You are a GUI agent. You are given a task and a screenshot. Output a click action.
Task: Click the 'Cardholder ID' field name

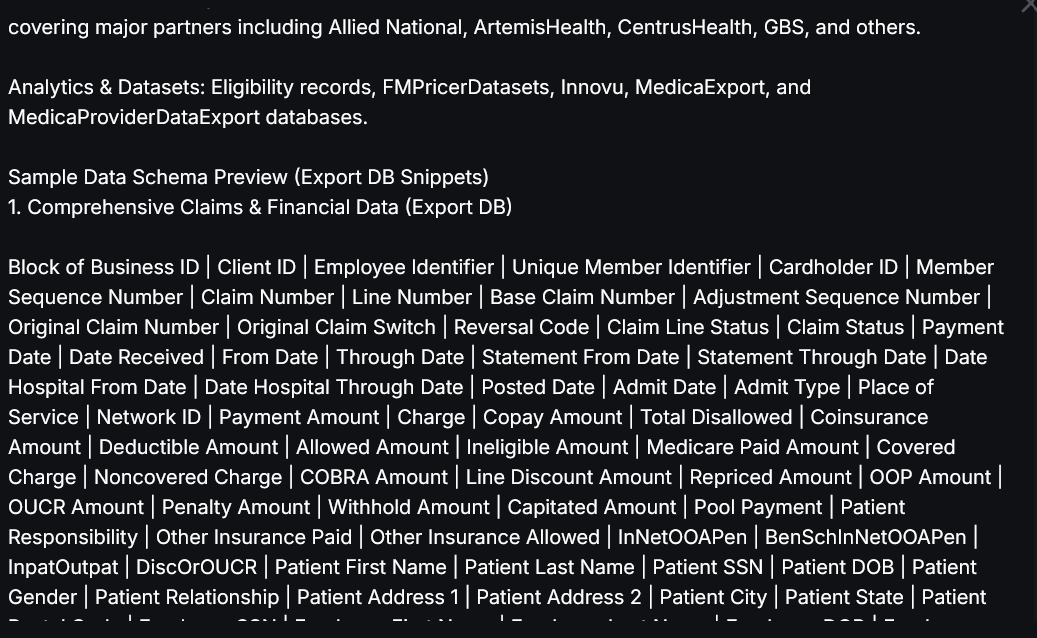[833, 267]
